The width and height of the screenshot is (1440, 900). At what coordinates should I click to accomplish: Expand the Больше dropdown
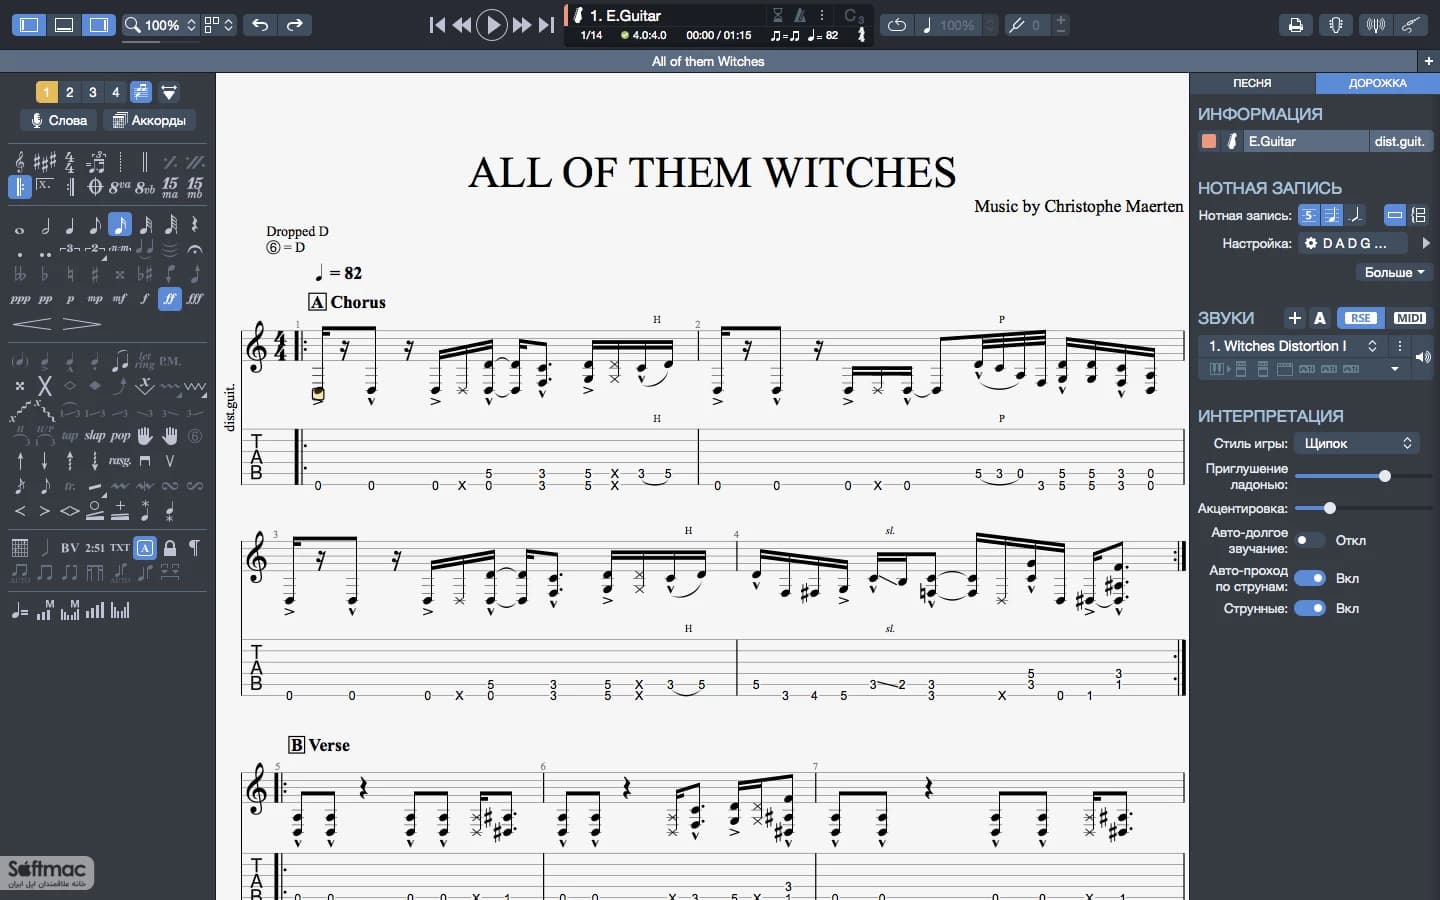click(1394, 272)
